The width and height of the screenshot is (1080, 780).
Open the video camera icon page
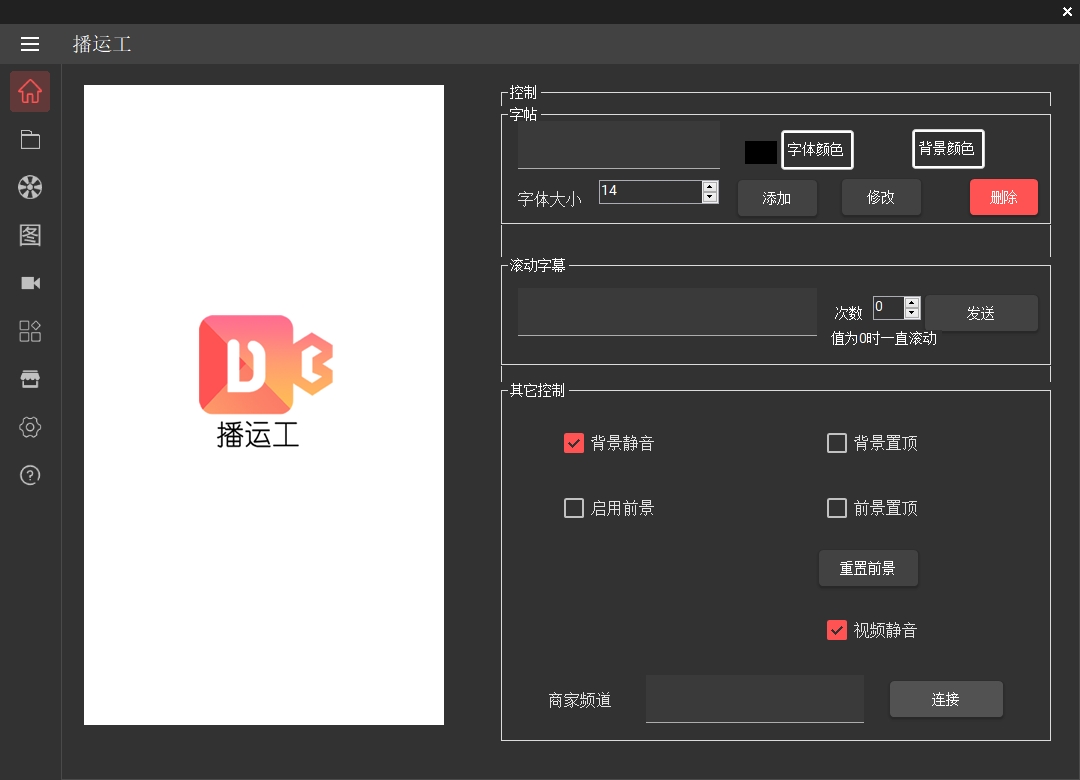(30, 283)
